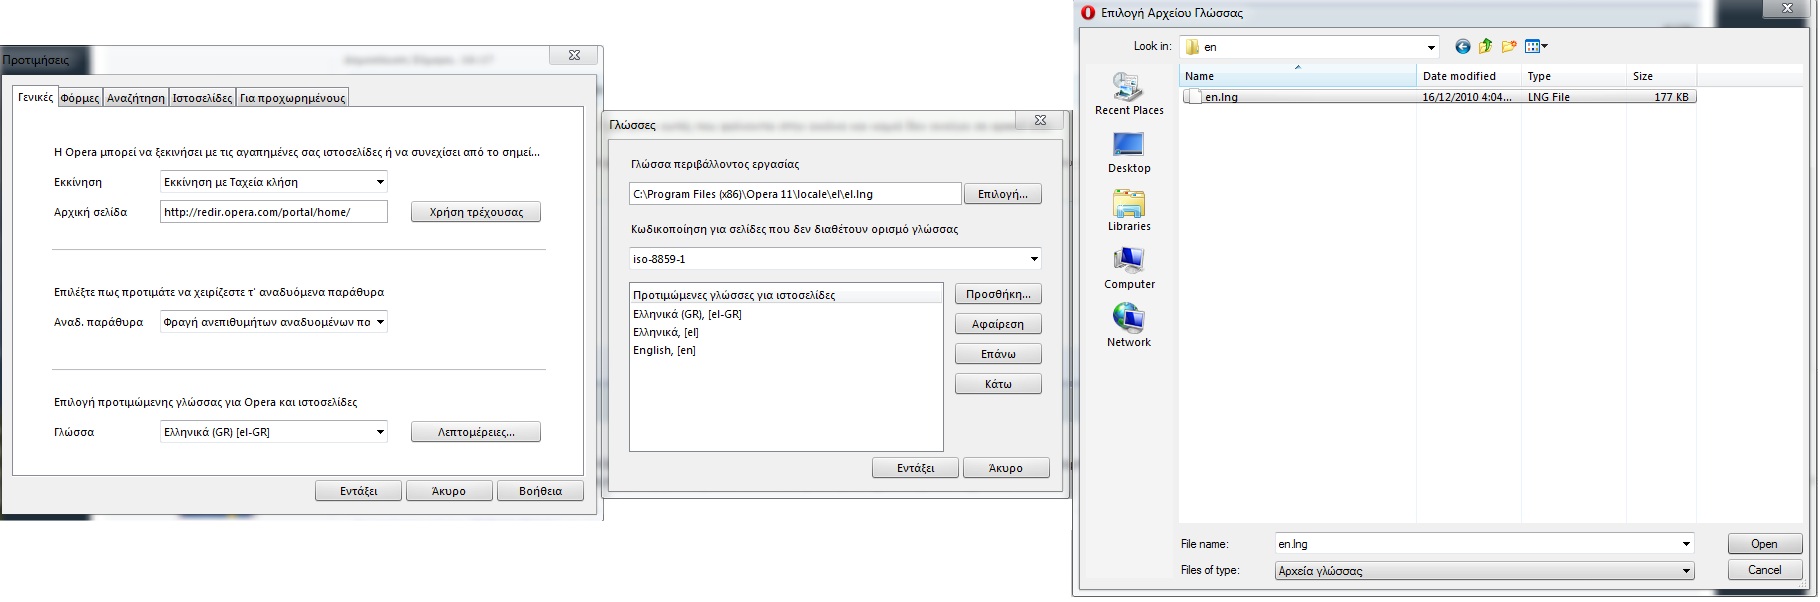Sort by Size column header
Image resolution: width=1820 pixels, height=602 pixels.
click(1662, 76)
